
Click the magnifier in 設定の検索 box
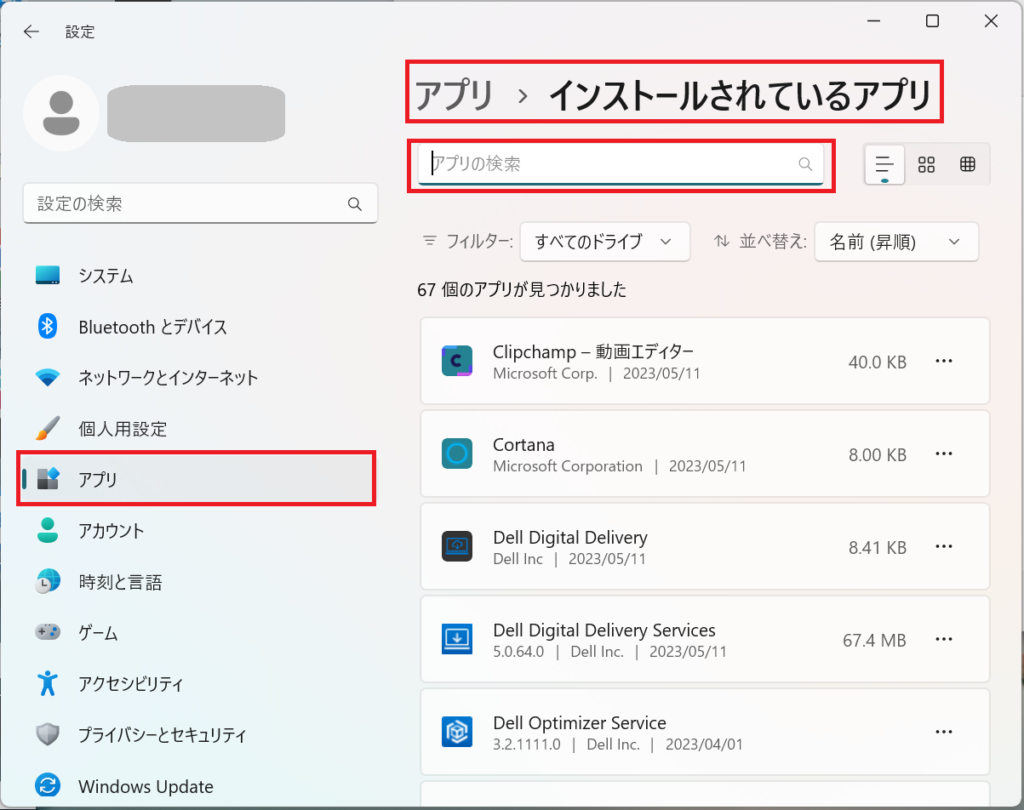[x=355, y=204]
